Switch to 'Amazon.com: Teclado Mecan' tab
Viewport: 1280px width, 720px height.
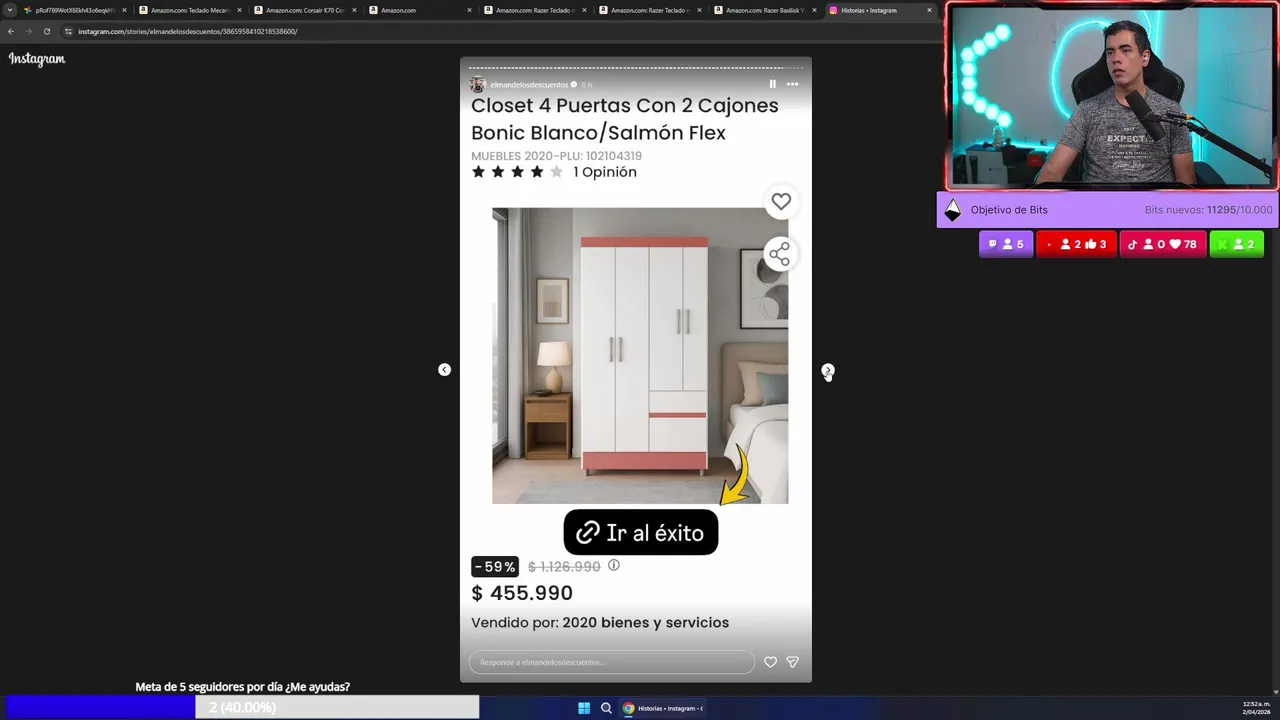click(x=188, y=10)
